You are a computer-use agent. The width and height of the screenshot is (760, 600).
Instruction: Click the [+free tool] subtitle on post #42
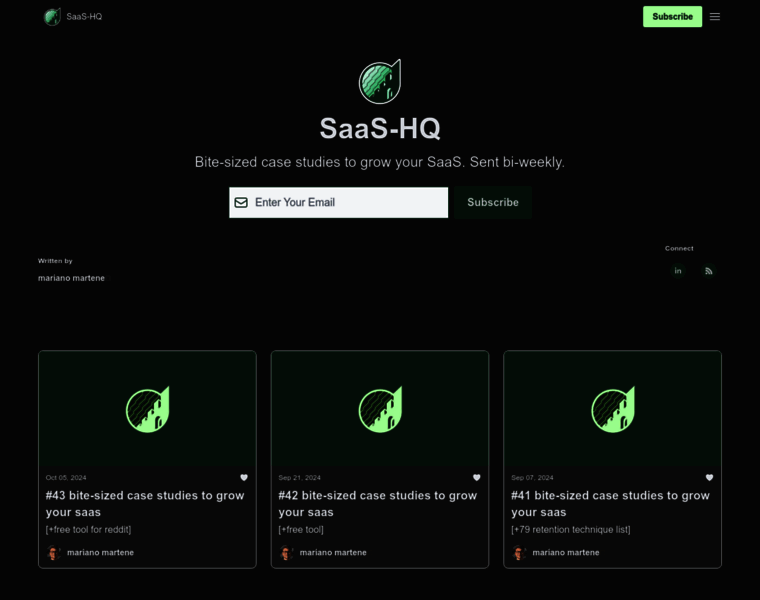tap(301, 530)
